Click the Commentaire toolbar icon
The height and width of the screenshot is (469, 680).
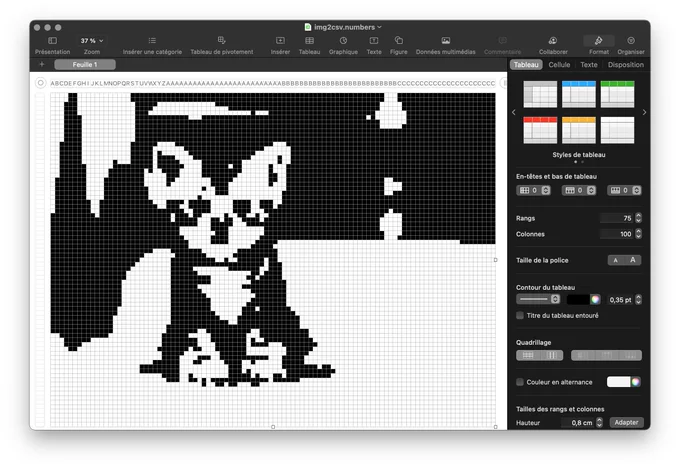502,41
